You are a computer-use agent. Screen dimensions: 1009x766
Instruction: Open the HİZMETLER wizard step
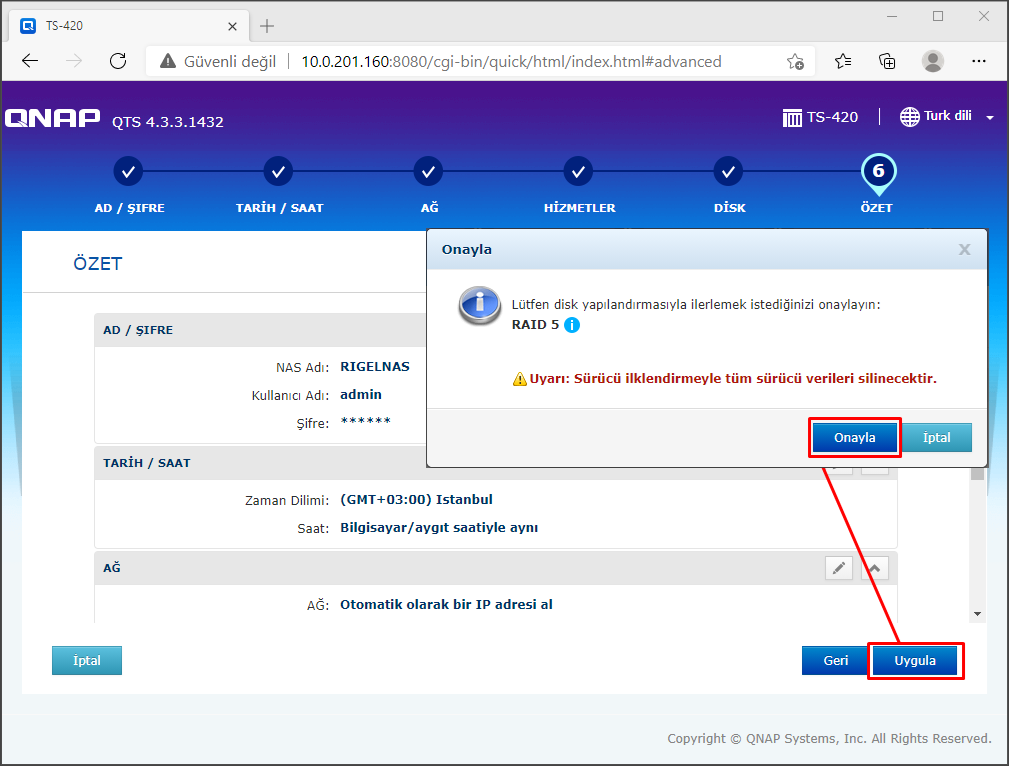[578, 171]
